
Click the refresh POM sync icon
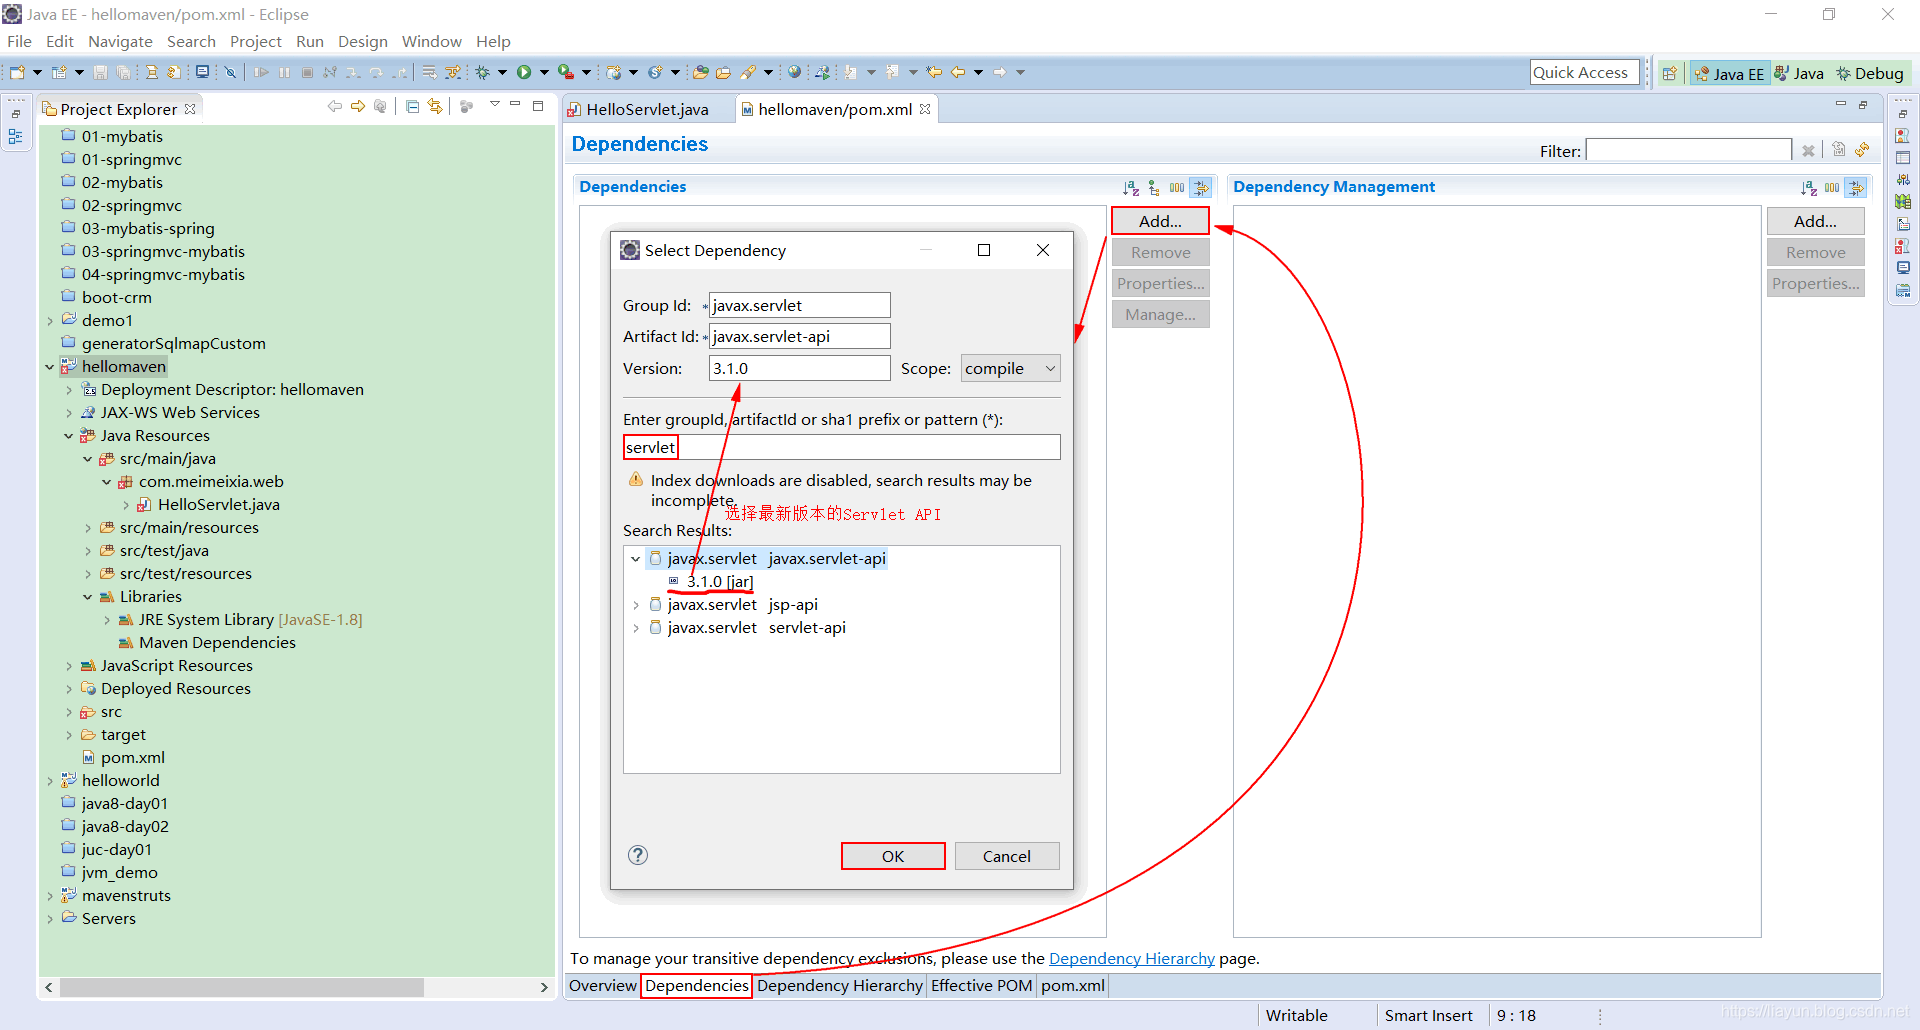tap(1862, 150)
